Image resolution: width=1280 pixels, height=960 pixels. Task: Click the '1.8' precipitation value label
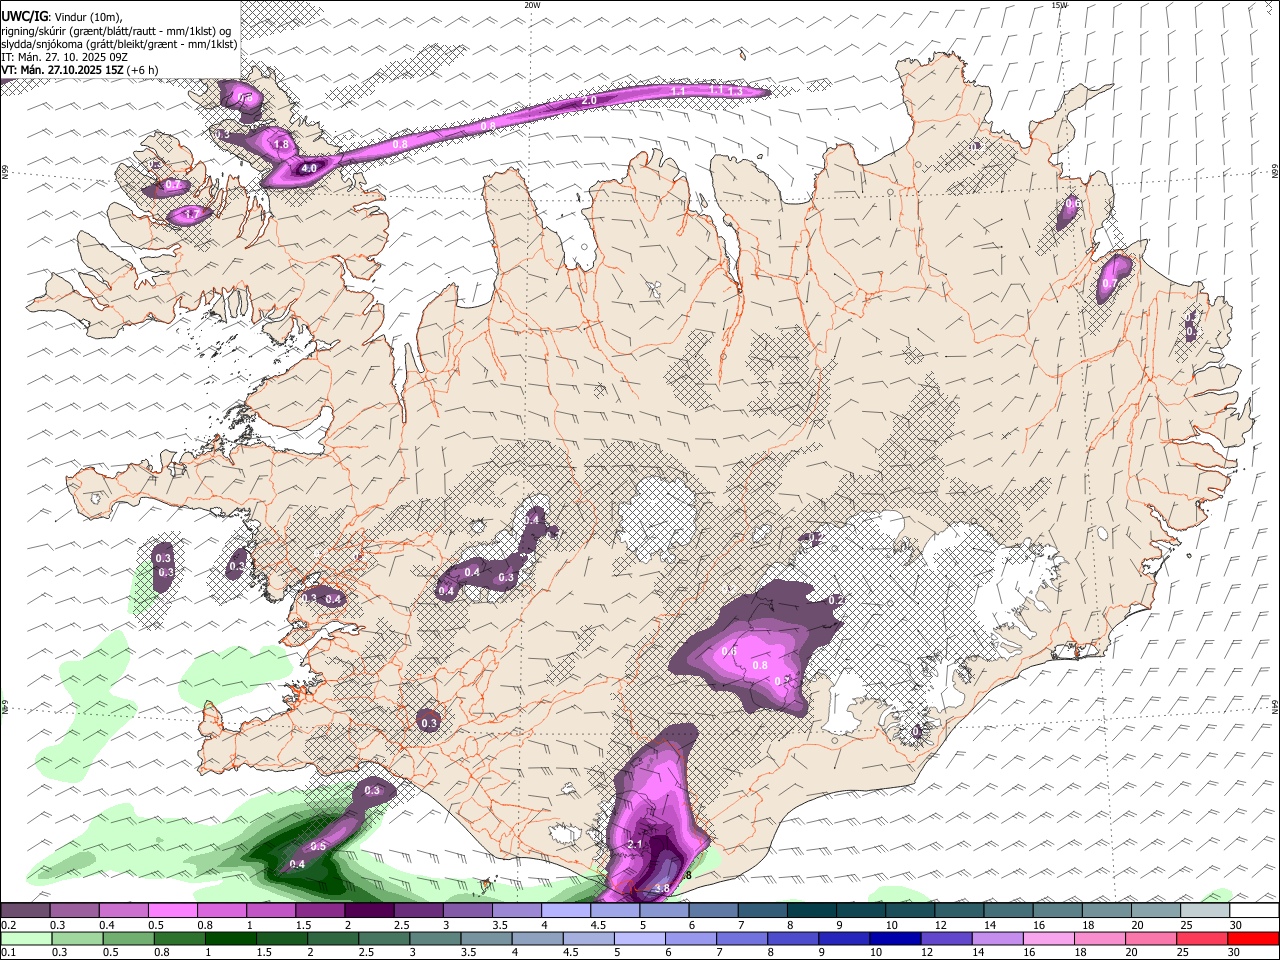click(281, 145)
